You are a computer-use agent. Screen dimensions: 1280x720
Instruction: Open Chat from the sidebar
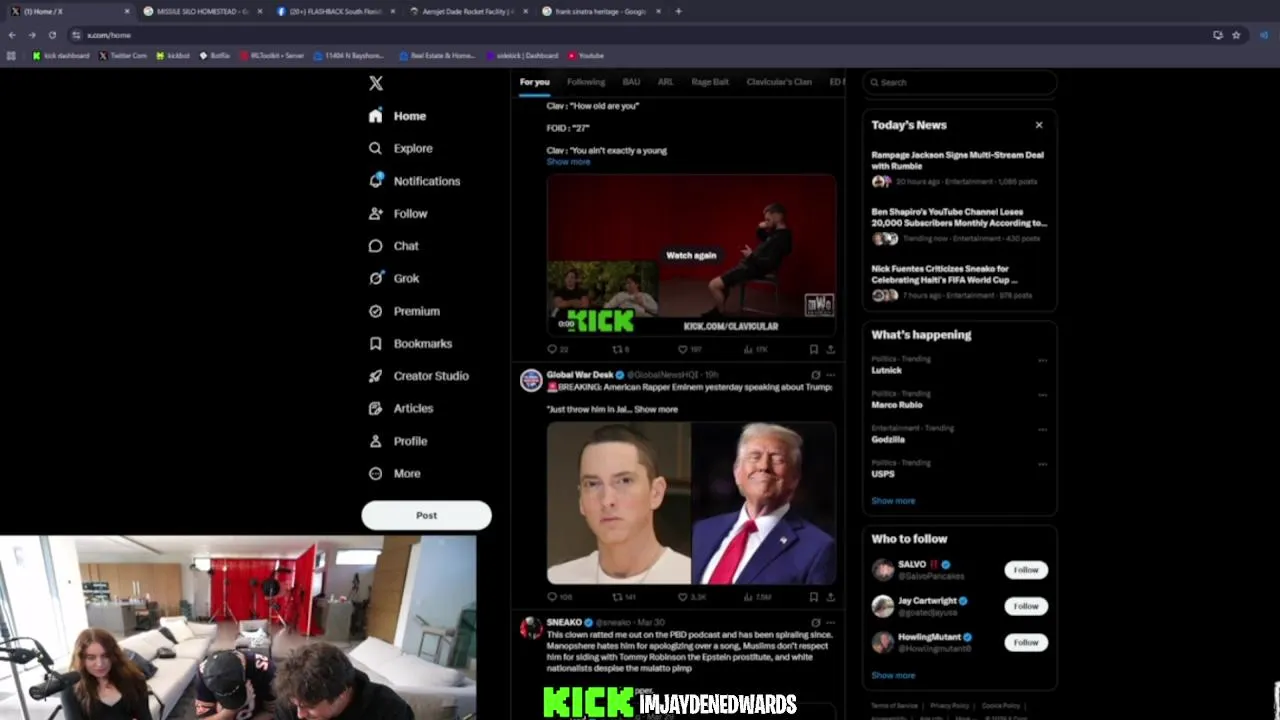tap(393, 246)
